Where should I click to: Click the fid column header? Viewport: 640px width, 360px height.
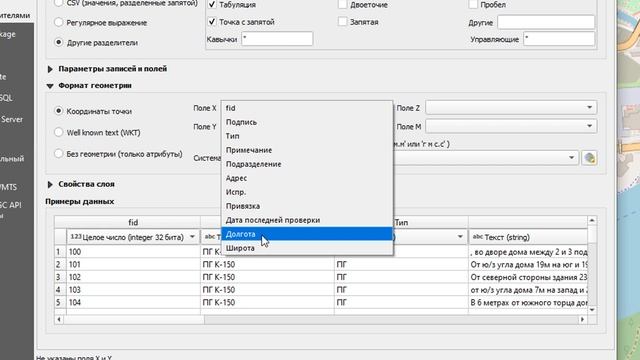(x=133, y=222)
